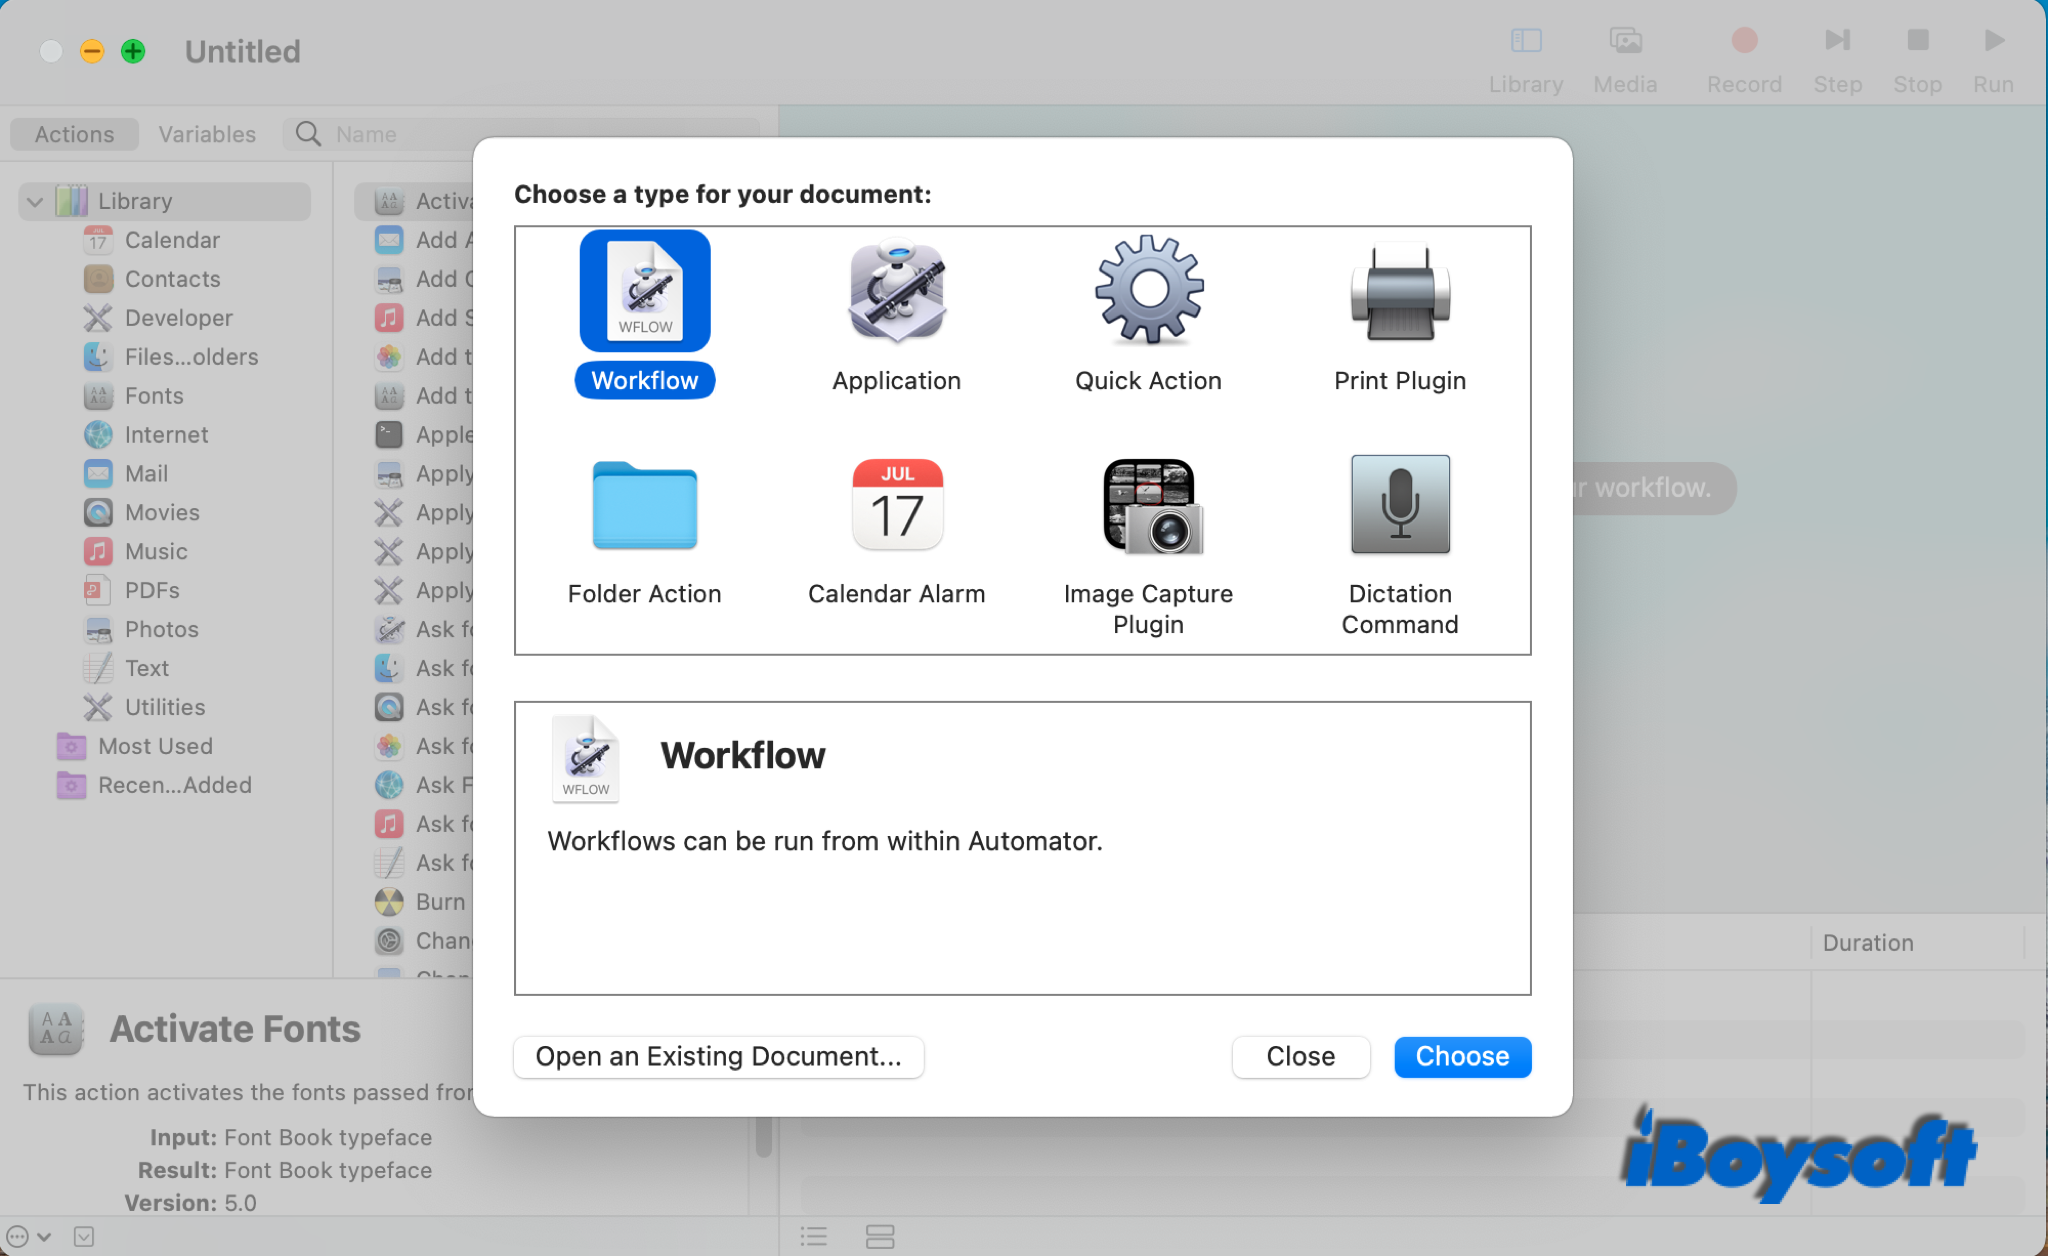Toggle the checkbox in the bottom-left corner
Image resolution: width=2048 pixels, height=1256 pixels.
point(84,1237)
